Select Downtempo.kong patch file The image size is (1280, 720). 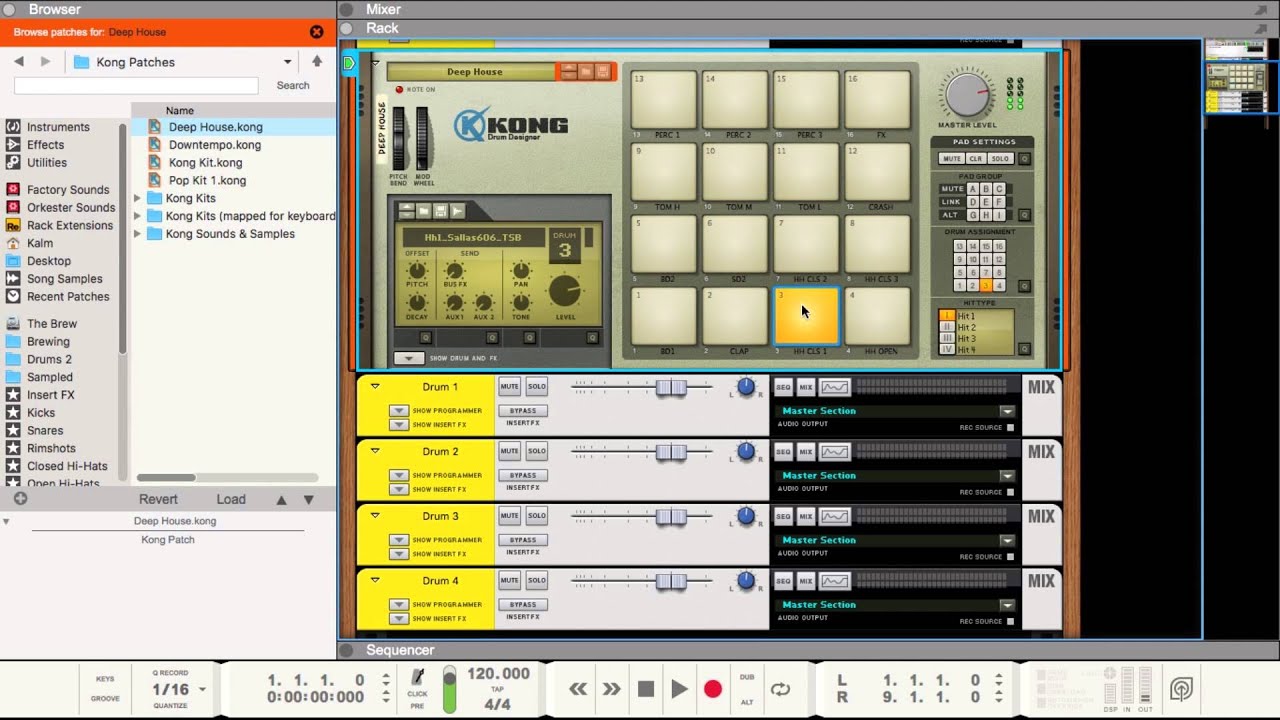coord(215,145)
